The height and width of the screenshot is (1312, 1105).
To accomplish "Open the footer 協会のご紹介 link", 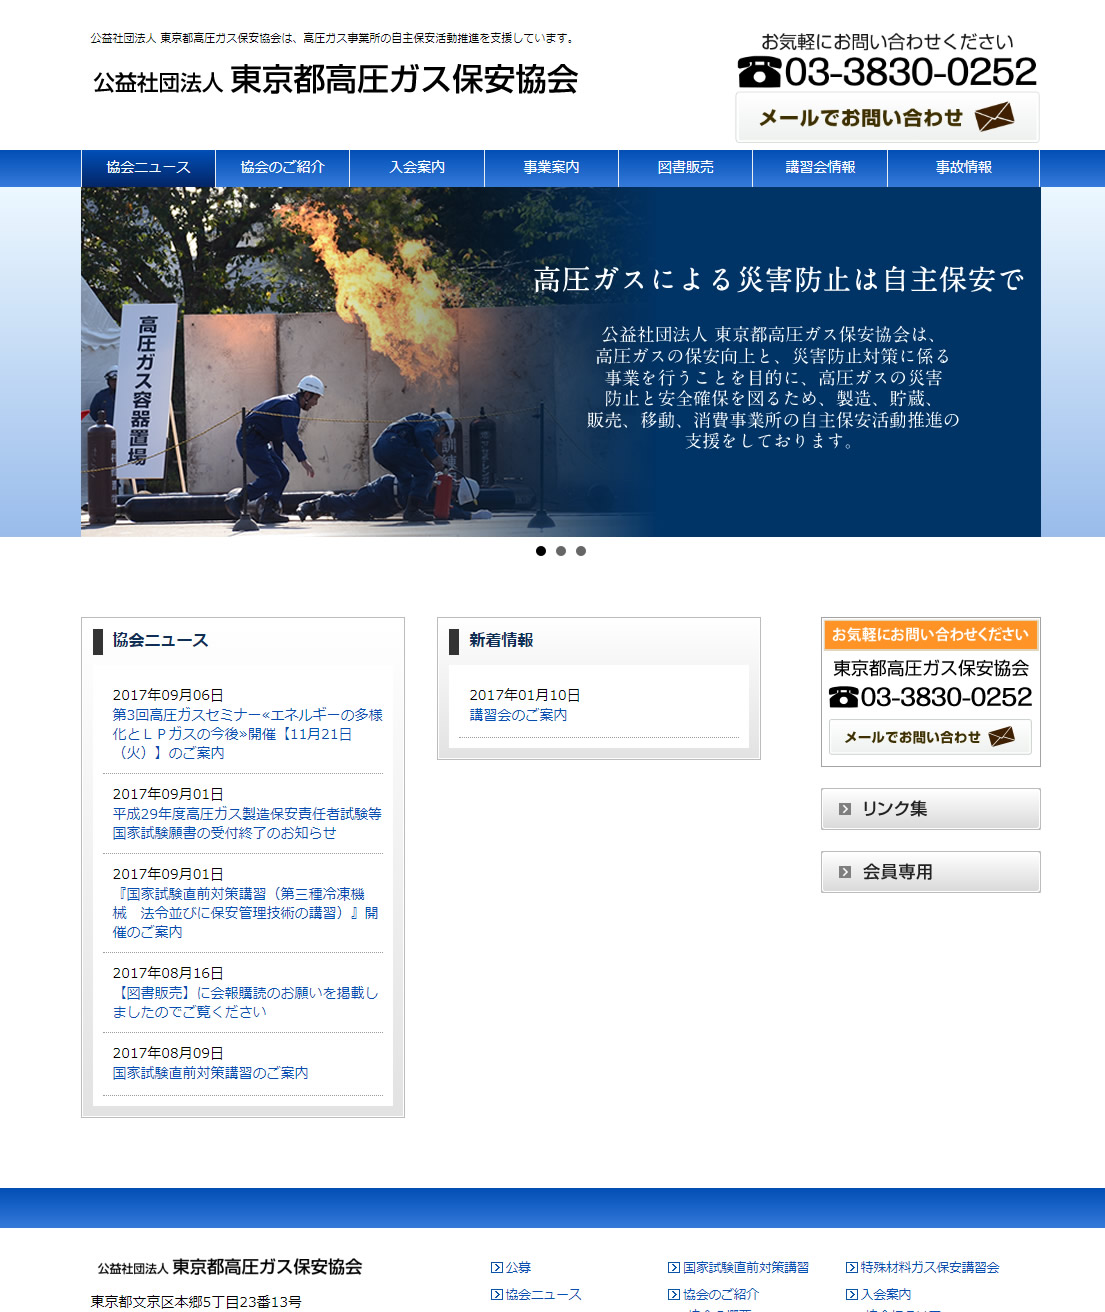I will 721,1294.
